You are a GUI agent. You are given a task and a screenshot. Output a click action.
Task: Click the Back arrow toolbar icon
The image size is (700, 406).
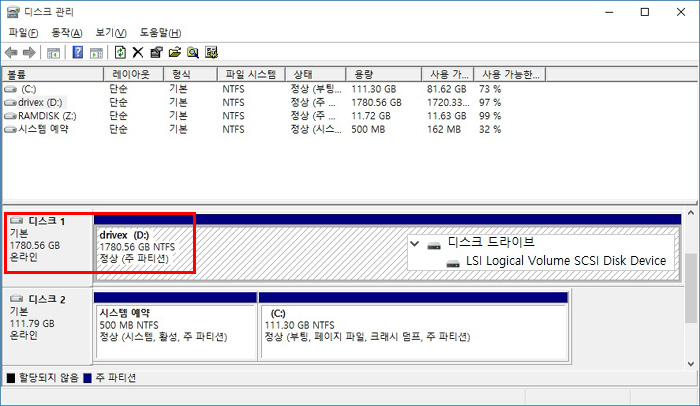point(11,53)
